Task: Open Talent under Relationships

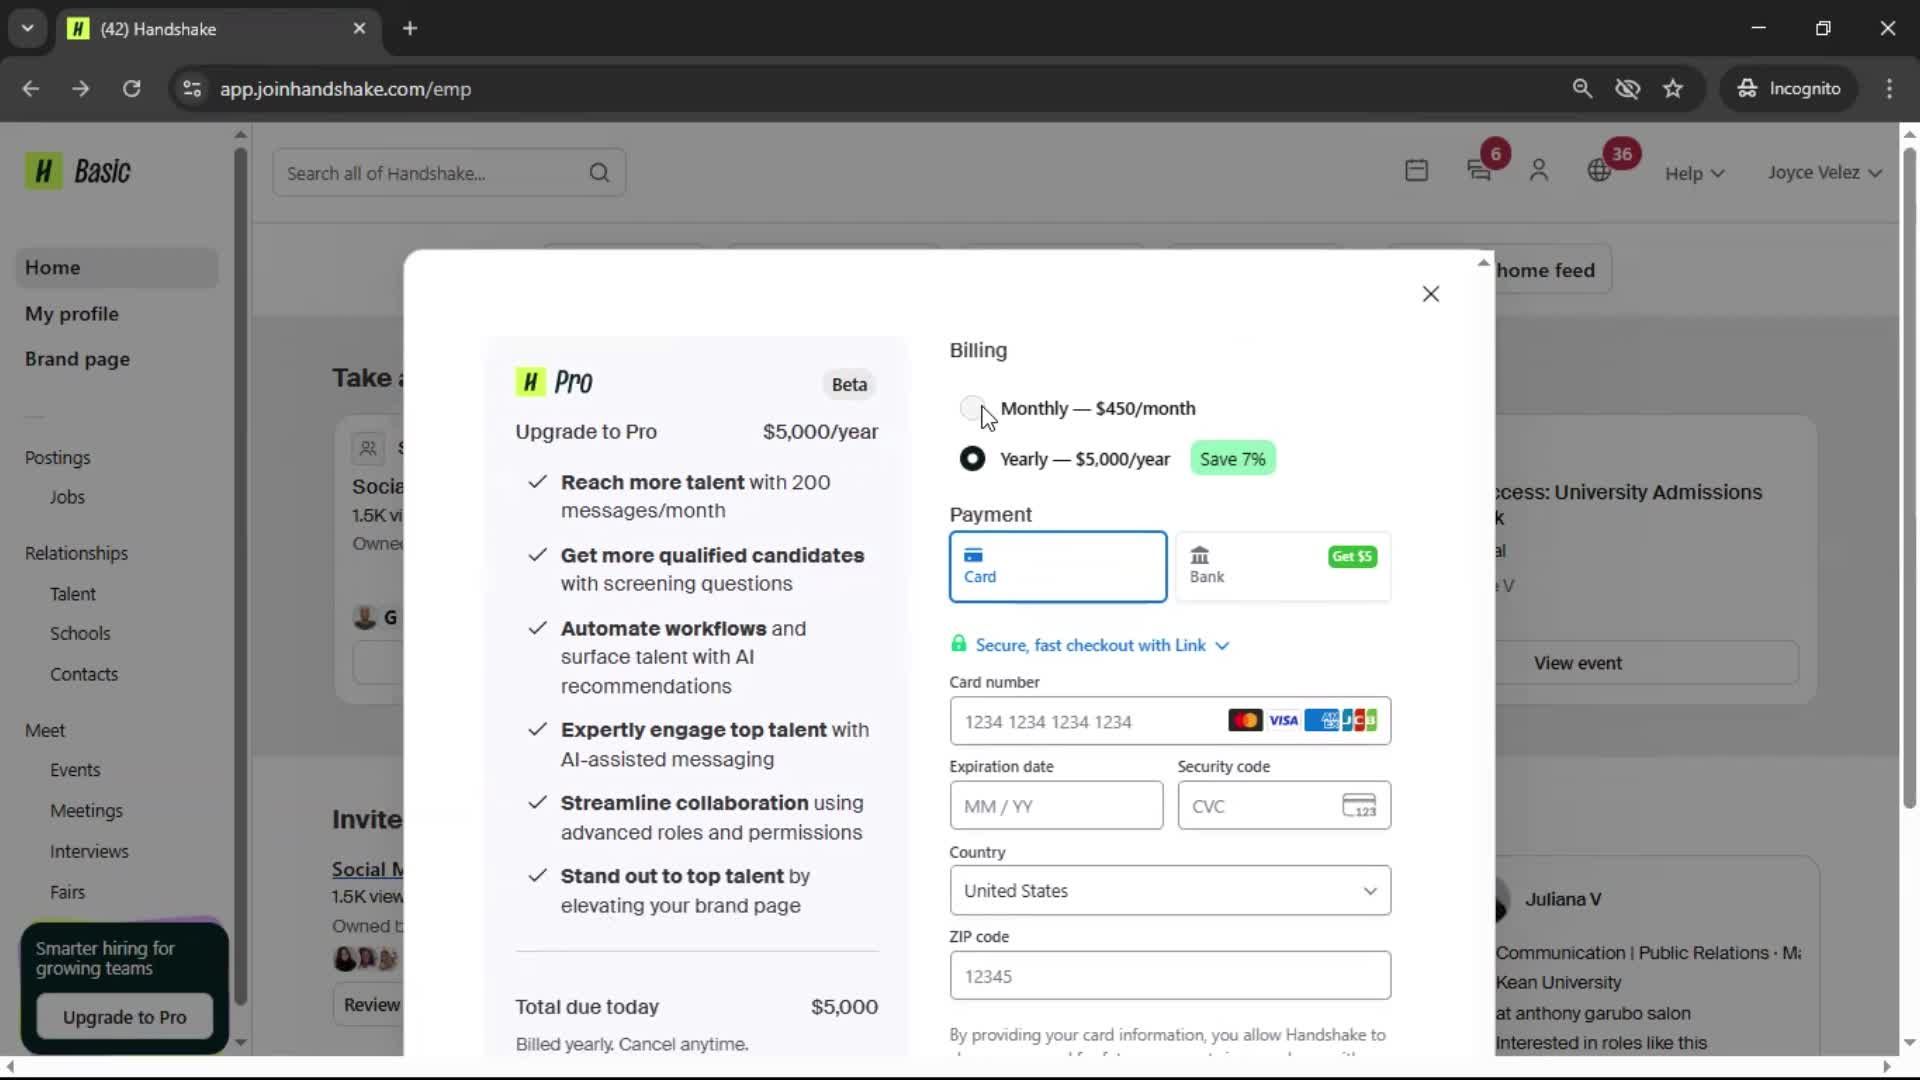Action: point(73,594)
